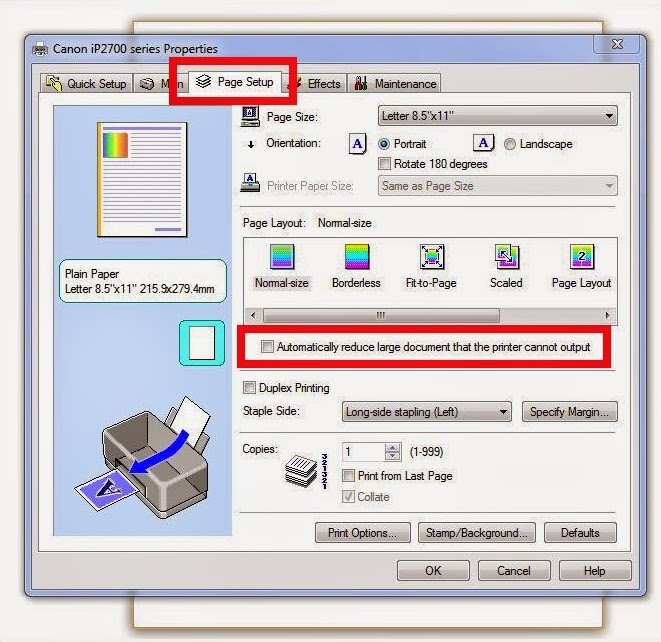Click the landscape orientation A icon

483,143
